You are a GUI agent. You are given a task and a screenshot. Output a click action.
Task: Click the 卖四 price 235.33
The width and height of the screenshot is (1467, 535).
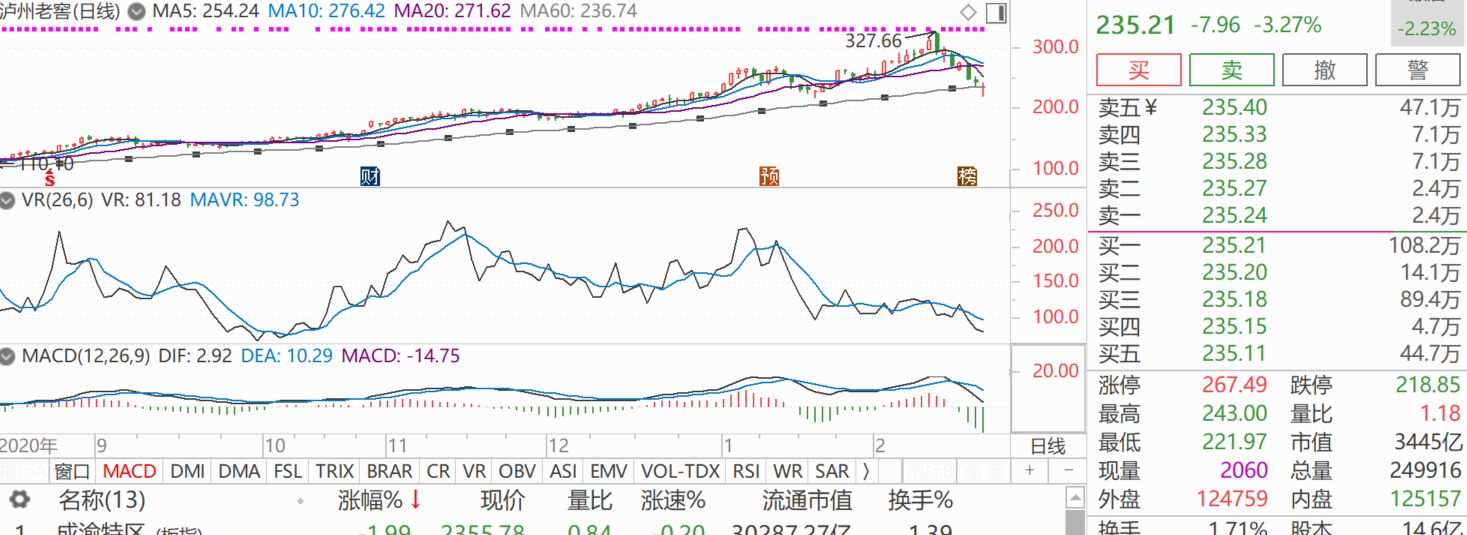[1234, 134]
